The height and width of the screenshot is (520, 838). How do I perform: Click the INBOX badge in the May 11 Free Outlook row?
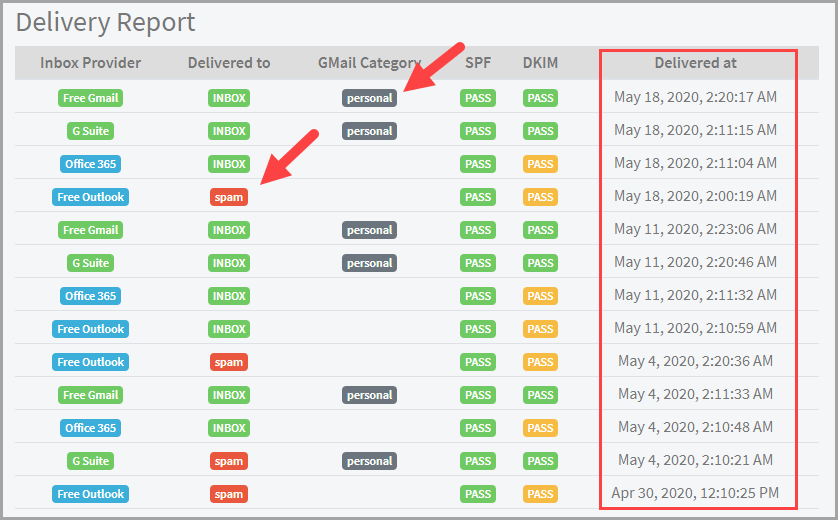[x=229, y=329]
